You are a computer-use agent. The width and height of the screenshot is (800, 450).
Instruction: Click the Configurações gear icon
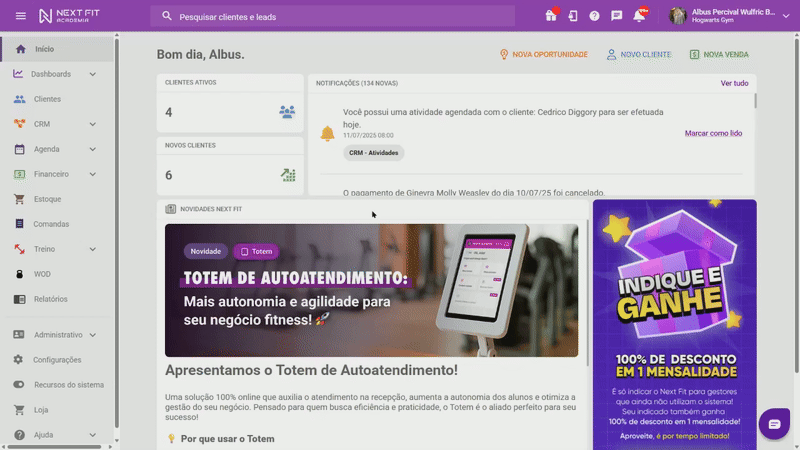click(x=18, y=360)
